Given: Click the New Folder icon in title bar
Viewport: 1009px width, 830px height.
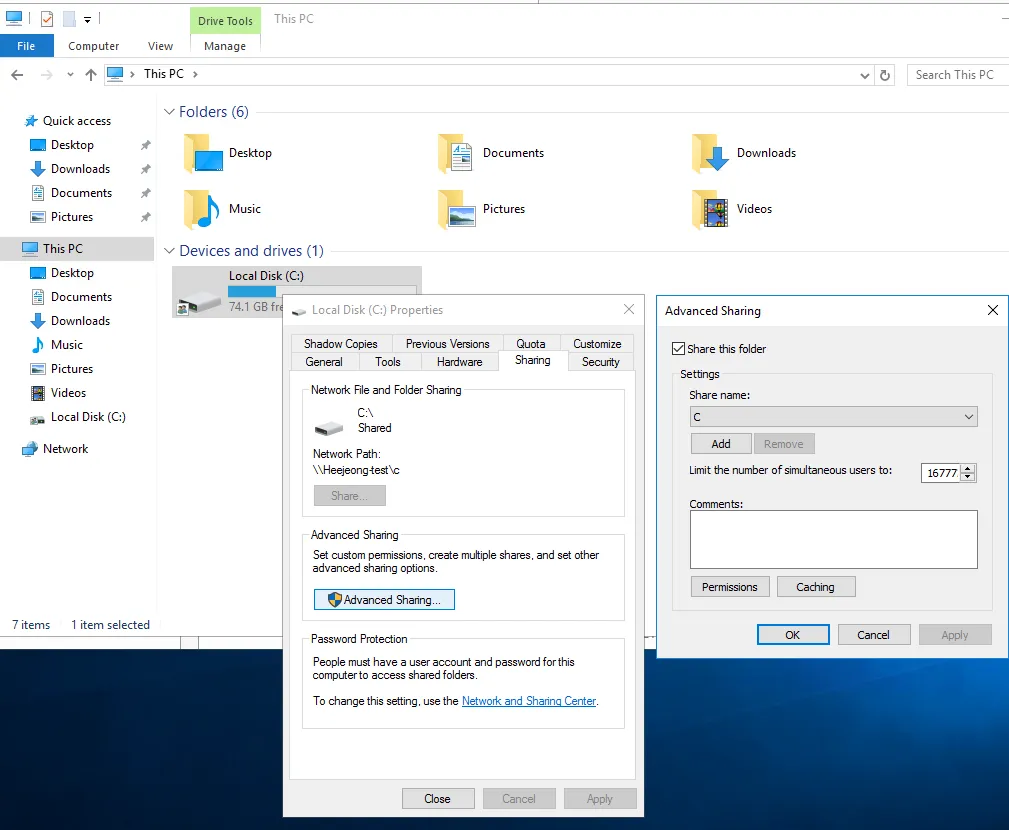Looking at the screenshot, I should (69, 19).
